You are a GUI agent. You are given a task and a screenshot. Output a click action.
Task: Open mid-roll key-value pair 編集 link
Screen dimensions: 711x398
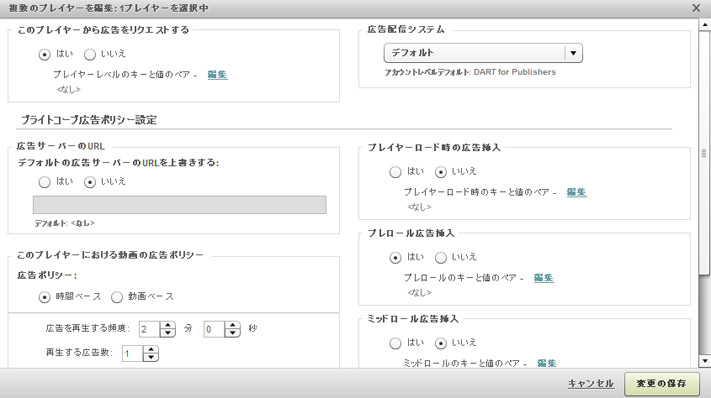(x=546, y=363)
